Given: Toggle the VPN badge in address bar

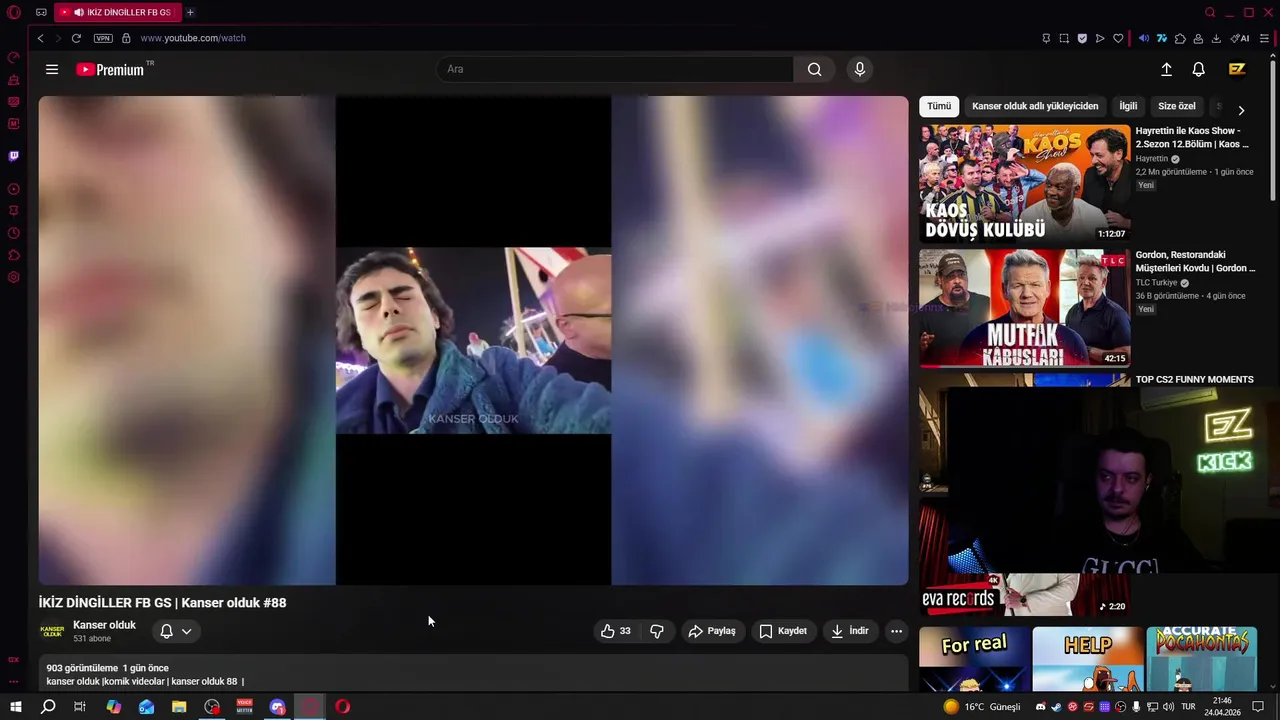Looking at the screenshot, I should pyautogui.click(x=103, y=38).
